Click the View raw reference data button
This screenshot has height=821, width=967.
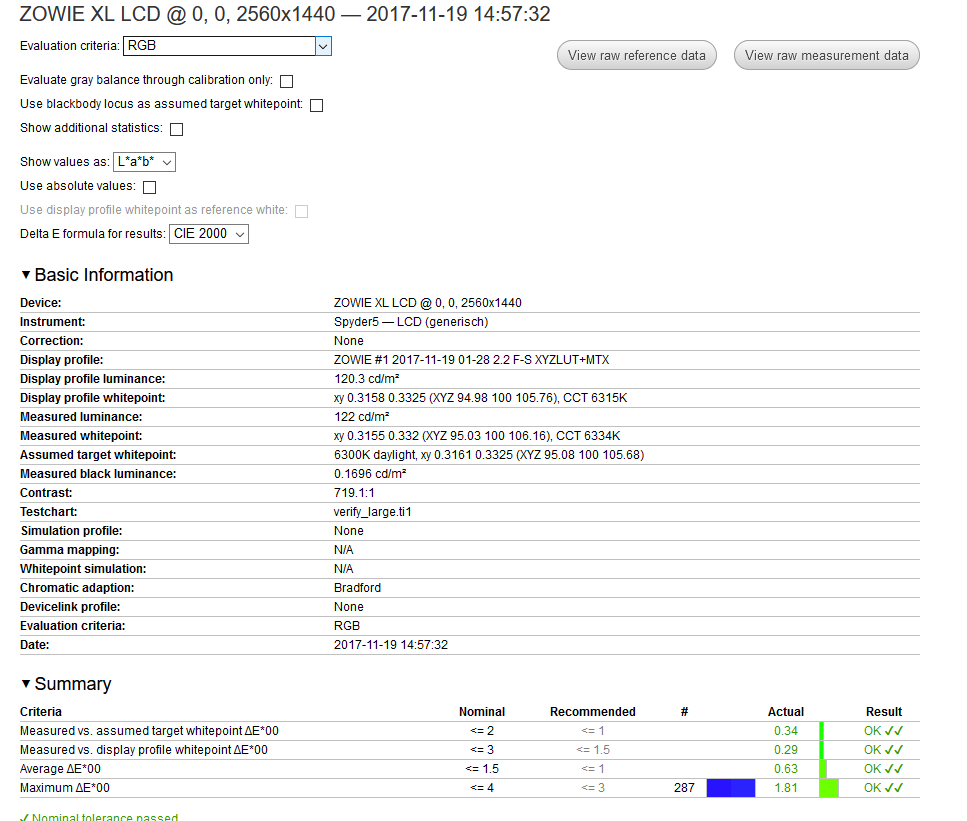click(636, 56)
